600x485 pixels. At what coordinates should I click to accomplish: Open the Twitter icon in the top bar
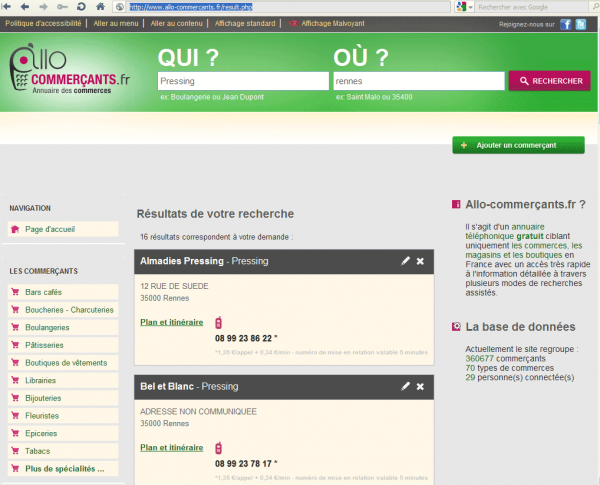click(581, 23)
